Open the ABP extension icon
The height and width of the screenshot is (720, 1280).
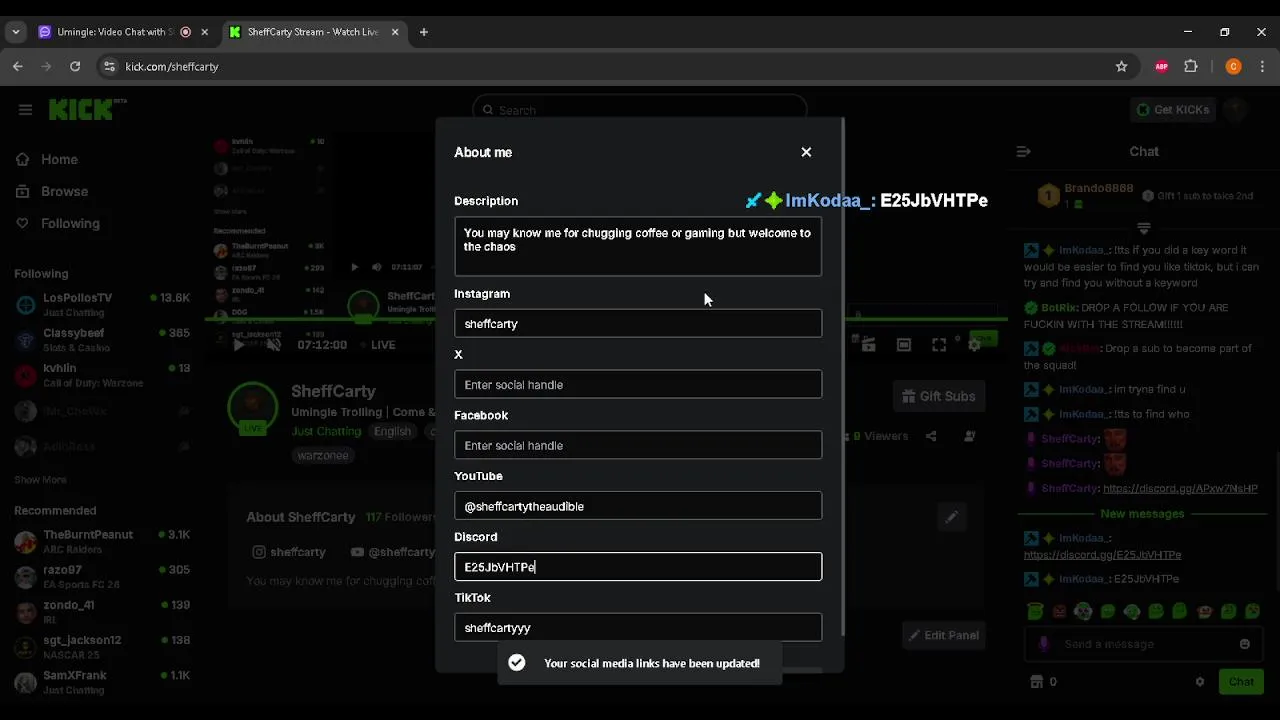(1161, 66)
